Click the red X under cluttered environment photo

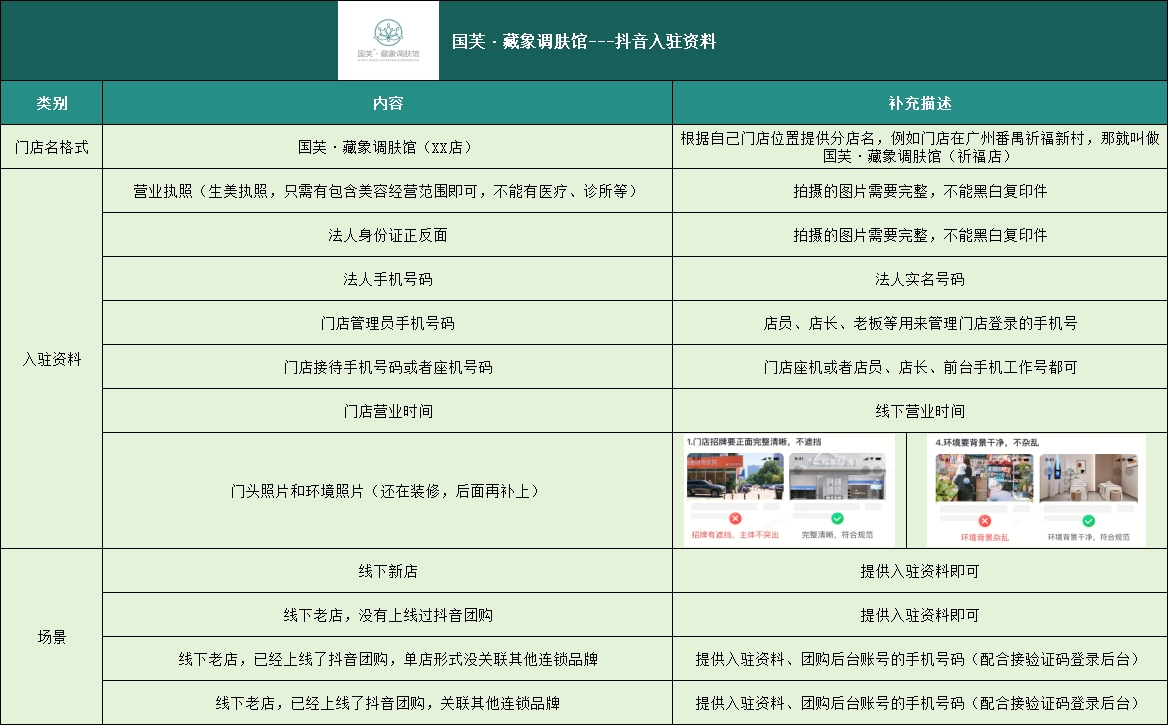point(984,521)
